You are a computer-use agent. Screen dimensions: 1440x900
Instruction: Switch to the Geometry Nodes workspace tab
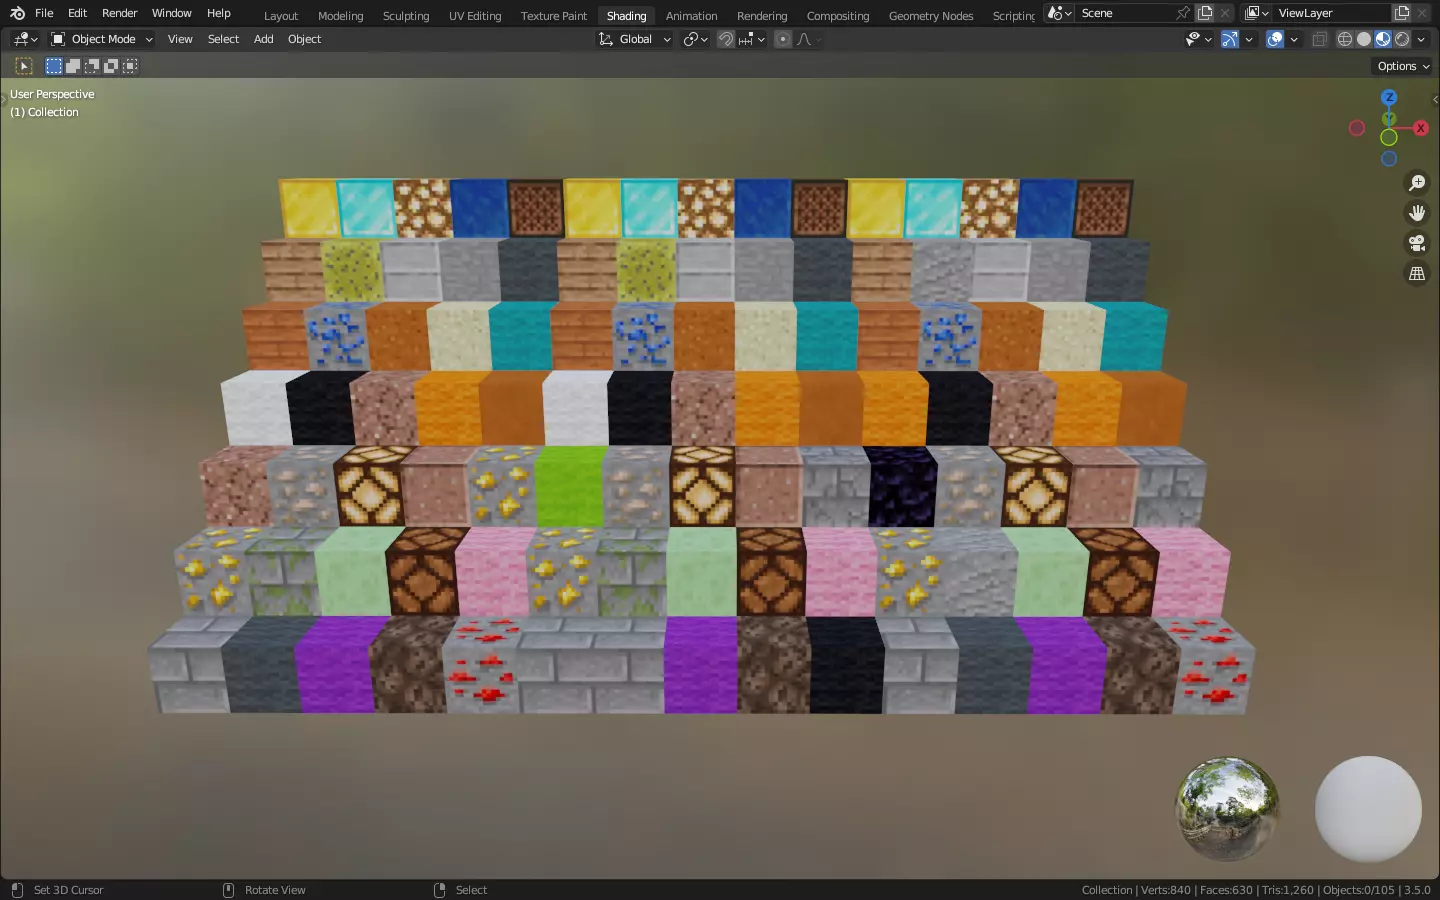click(x=931, y=15)
